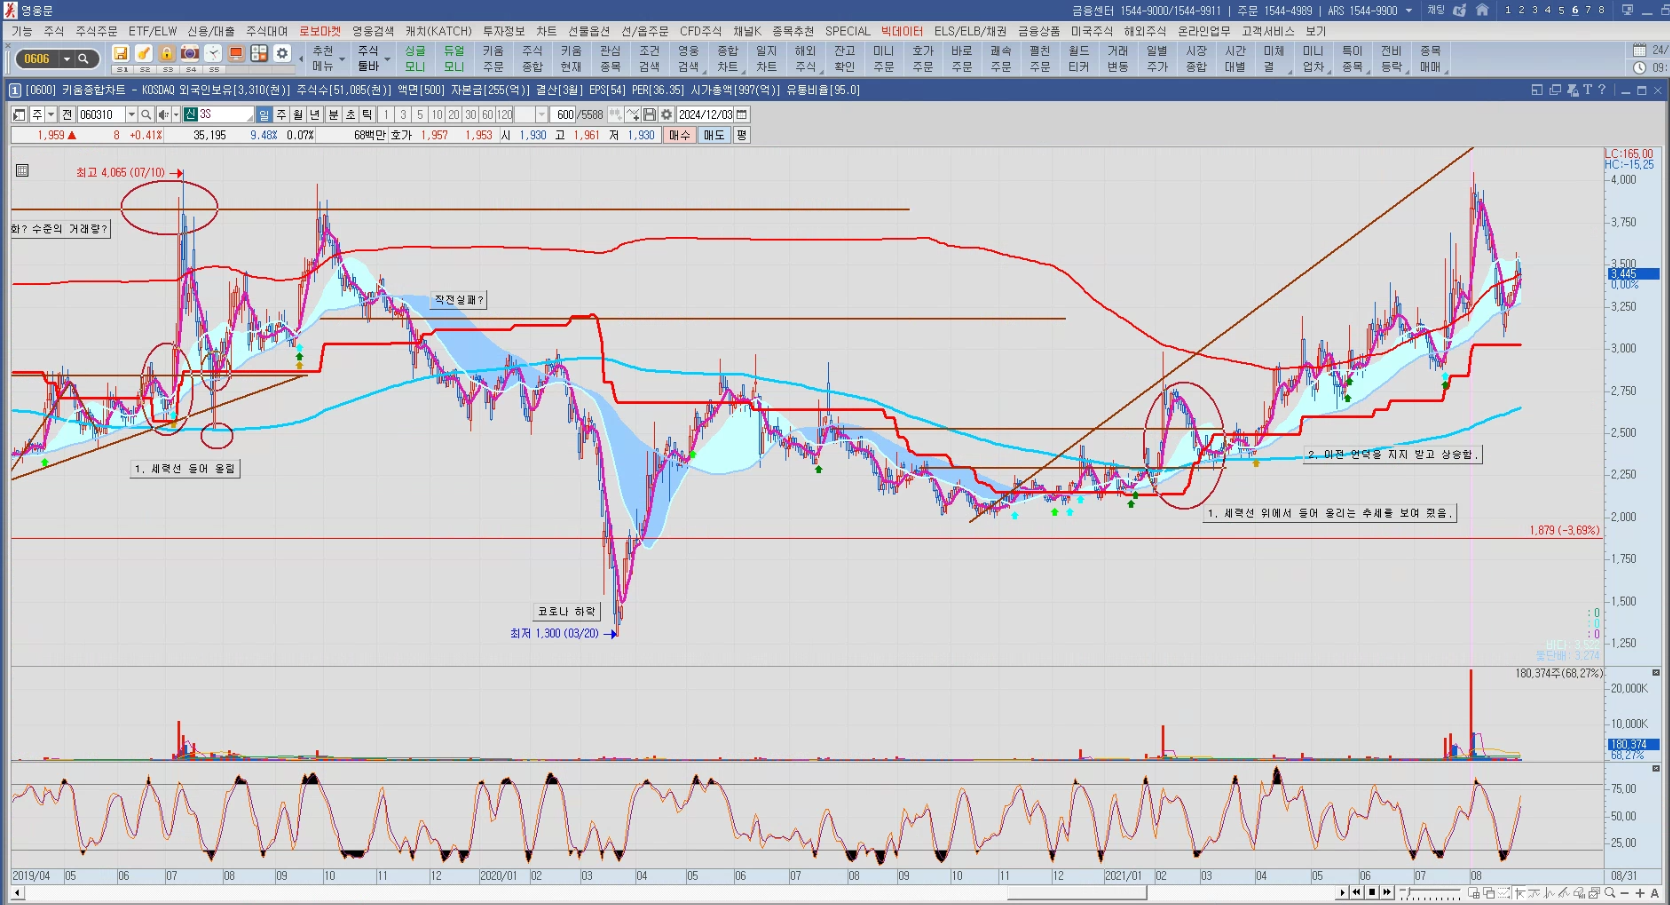Click the padlock icon in the top toolbar
This screenshot has width=1670, height=905.
(x=167, y=54)
